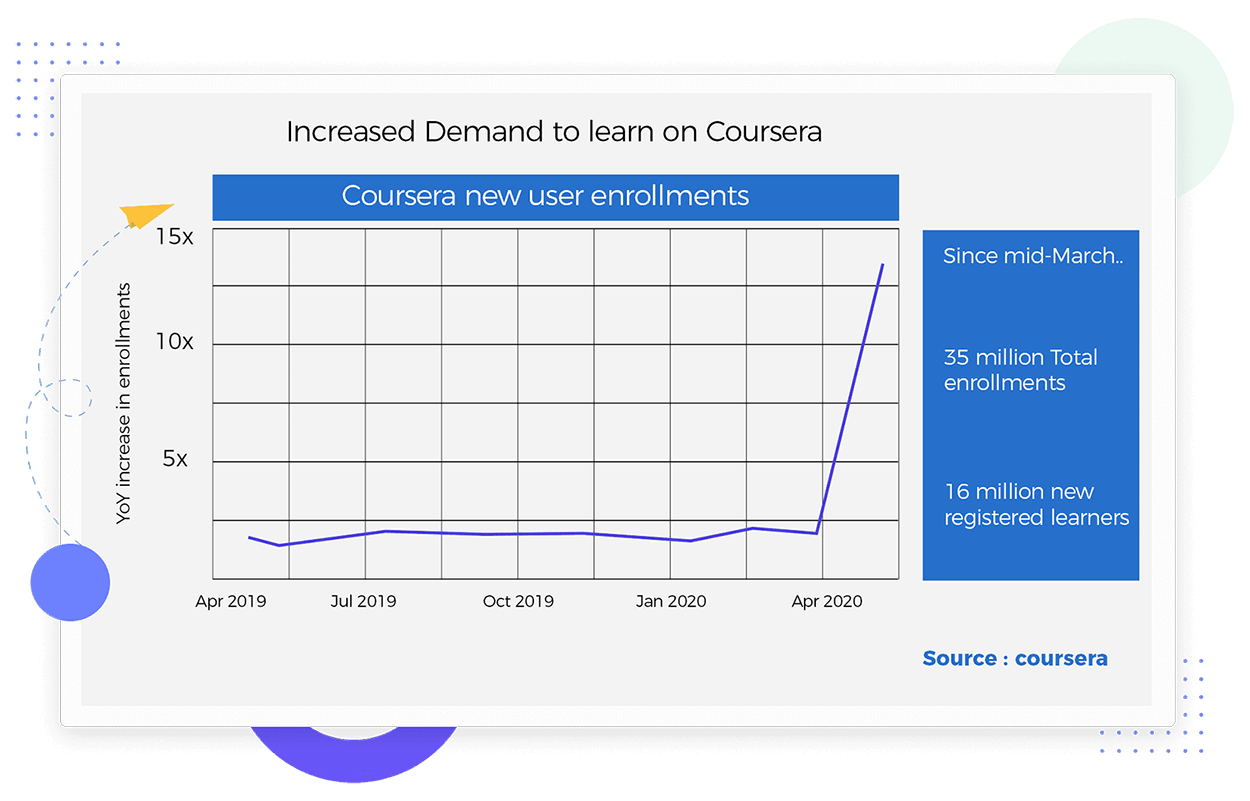This screenshot has width=1250, height=801.
Task: Click the yellow paper plane icon
Action: [x=148, y=214]
